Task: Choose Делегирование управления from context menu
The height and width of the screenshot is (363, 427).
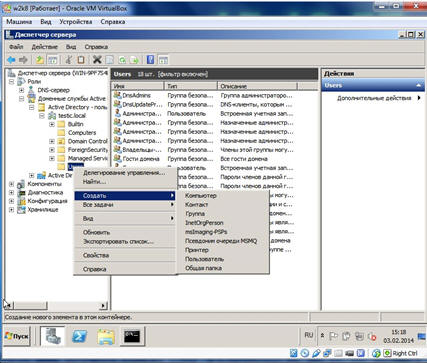Action: pyautogui.click(x=125, y=173)
